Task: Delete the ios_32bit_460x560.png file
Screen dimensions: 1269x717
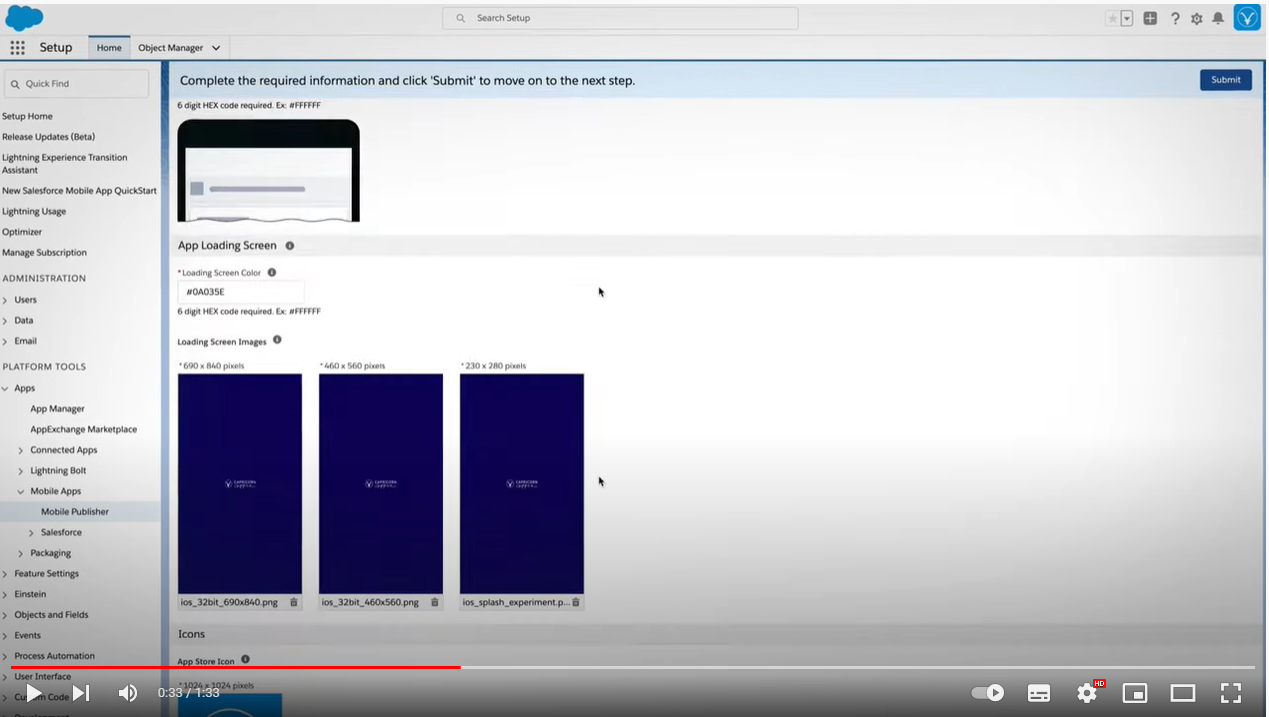Action: 435,602
